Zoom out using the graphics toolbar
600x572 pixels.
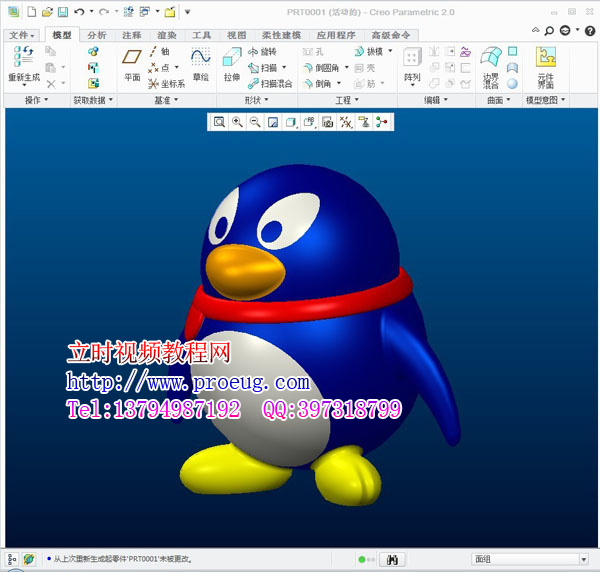255,122
